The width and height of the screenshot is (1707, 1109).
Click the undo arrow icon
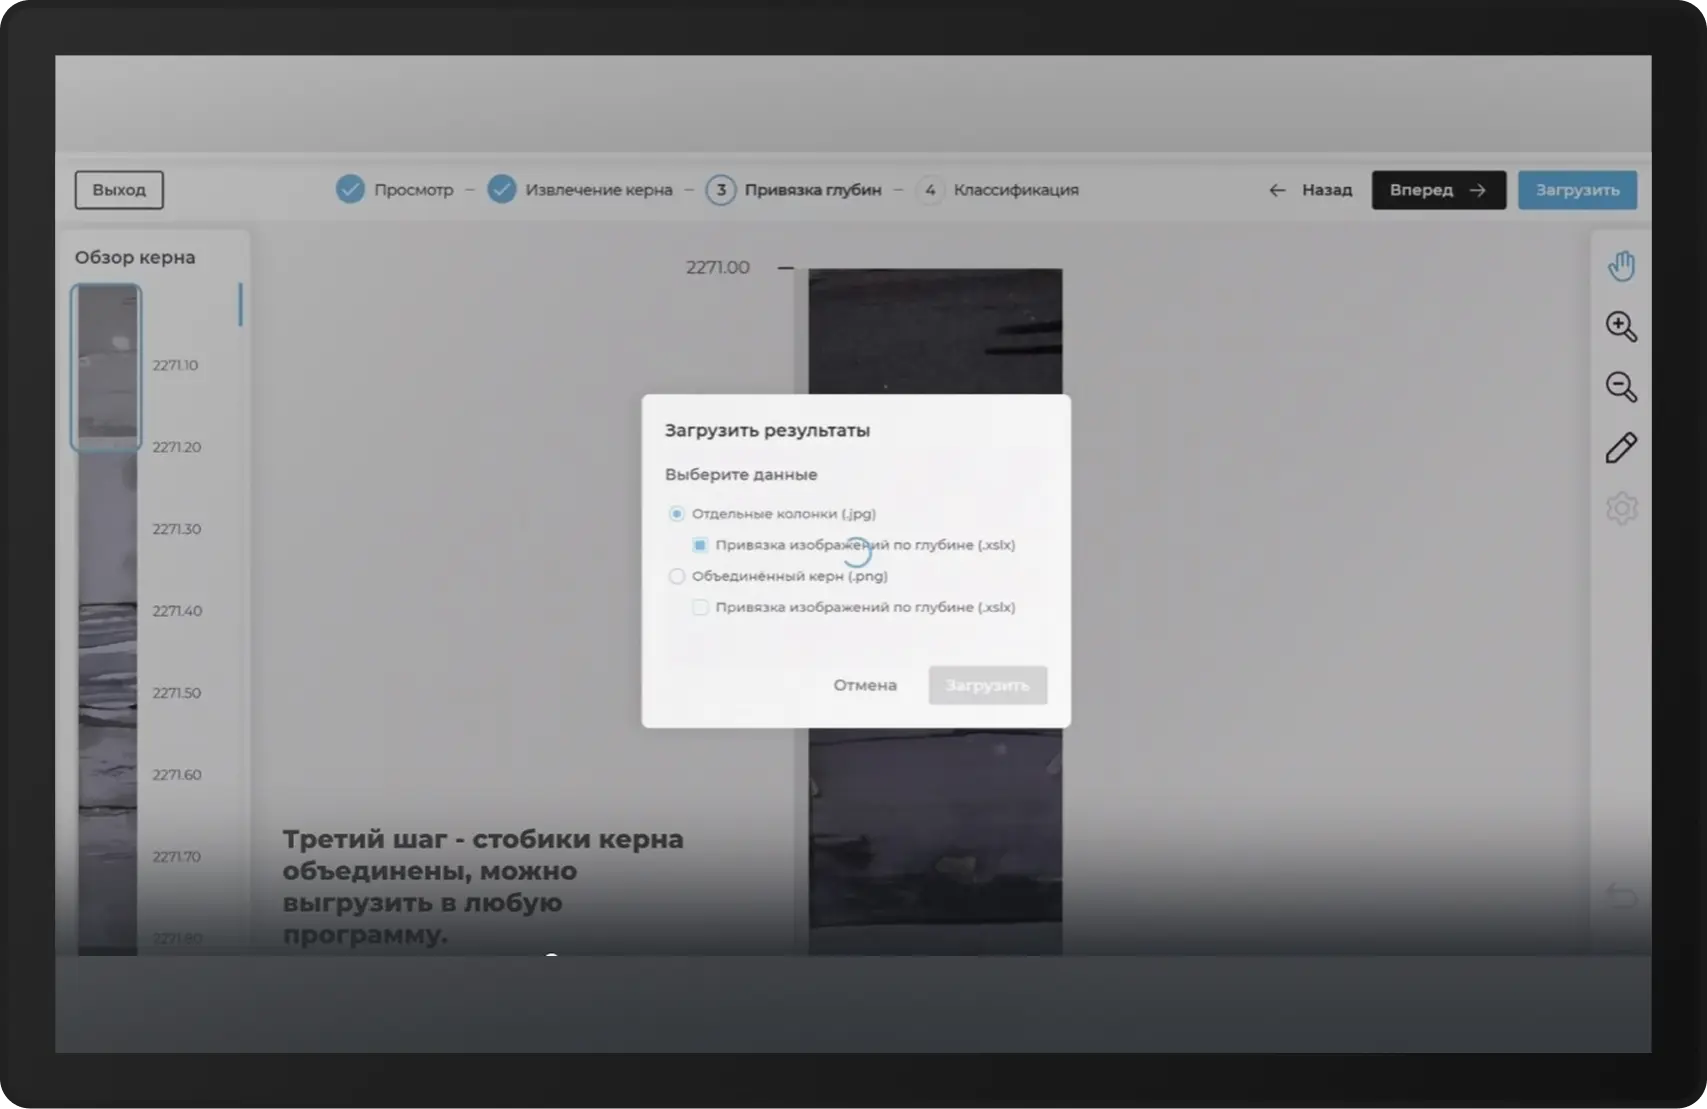point(1621,896)
